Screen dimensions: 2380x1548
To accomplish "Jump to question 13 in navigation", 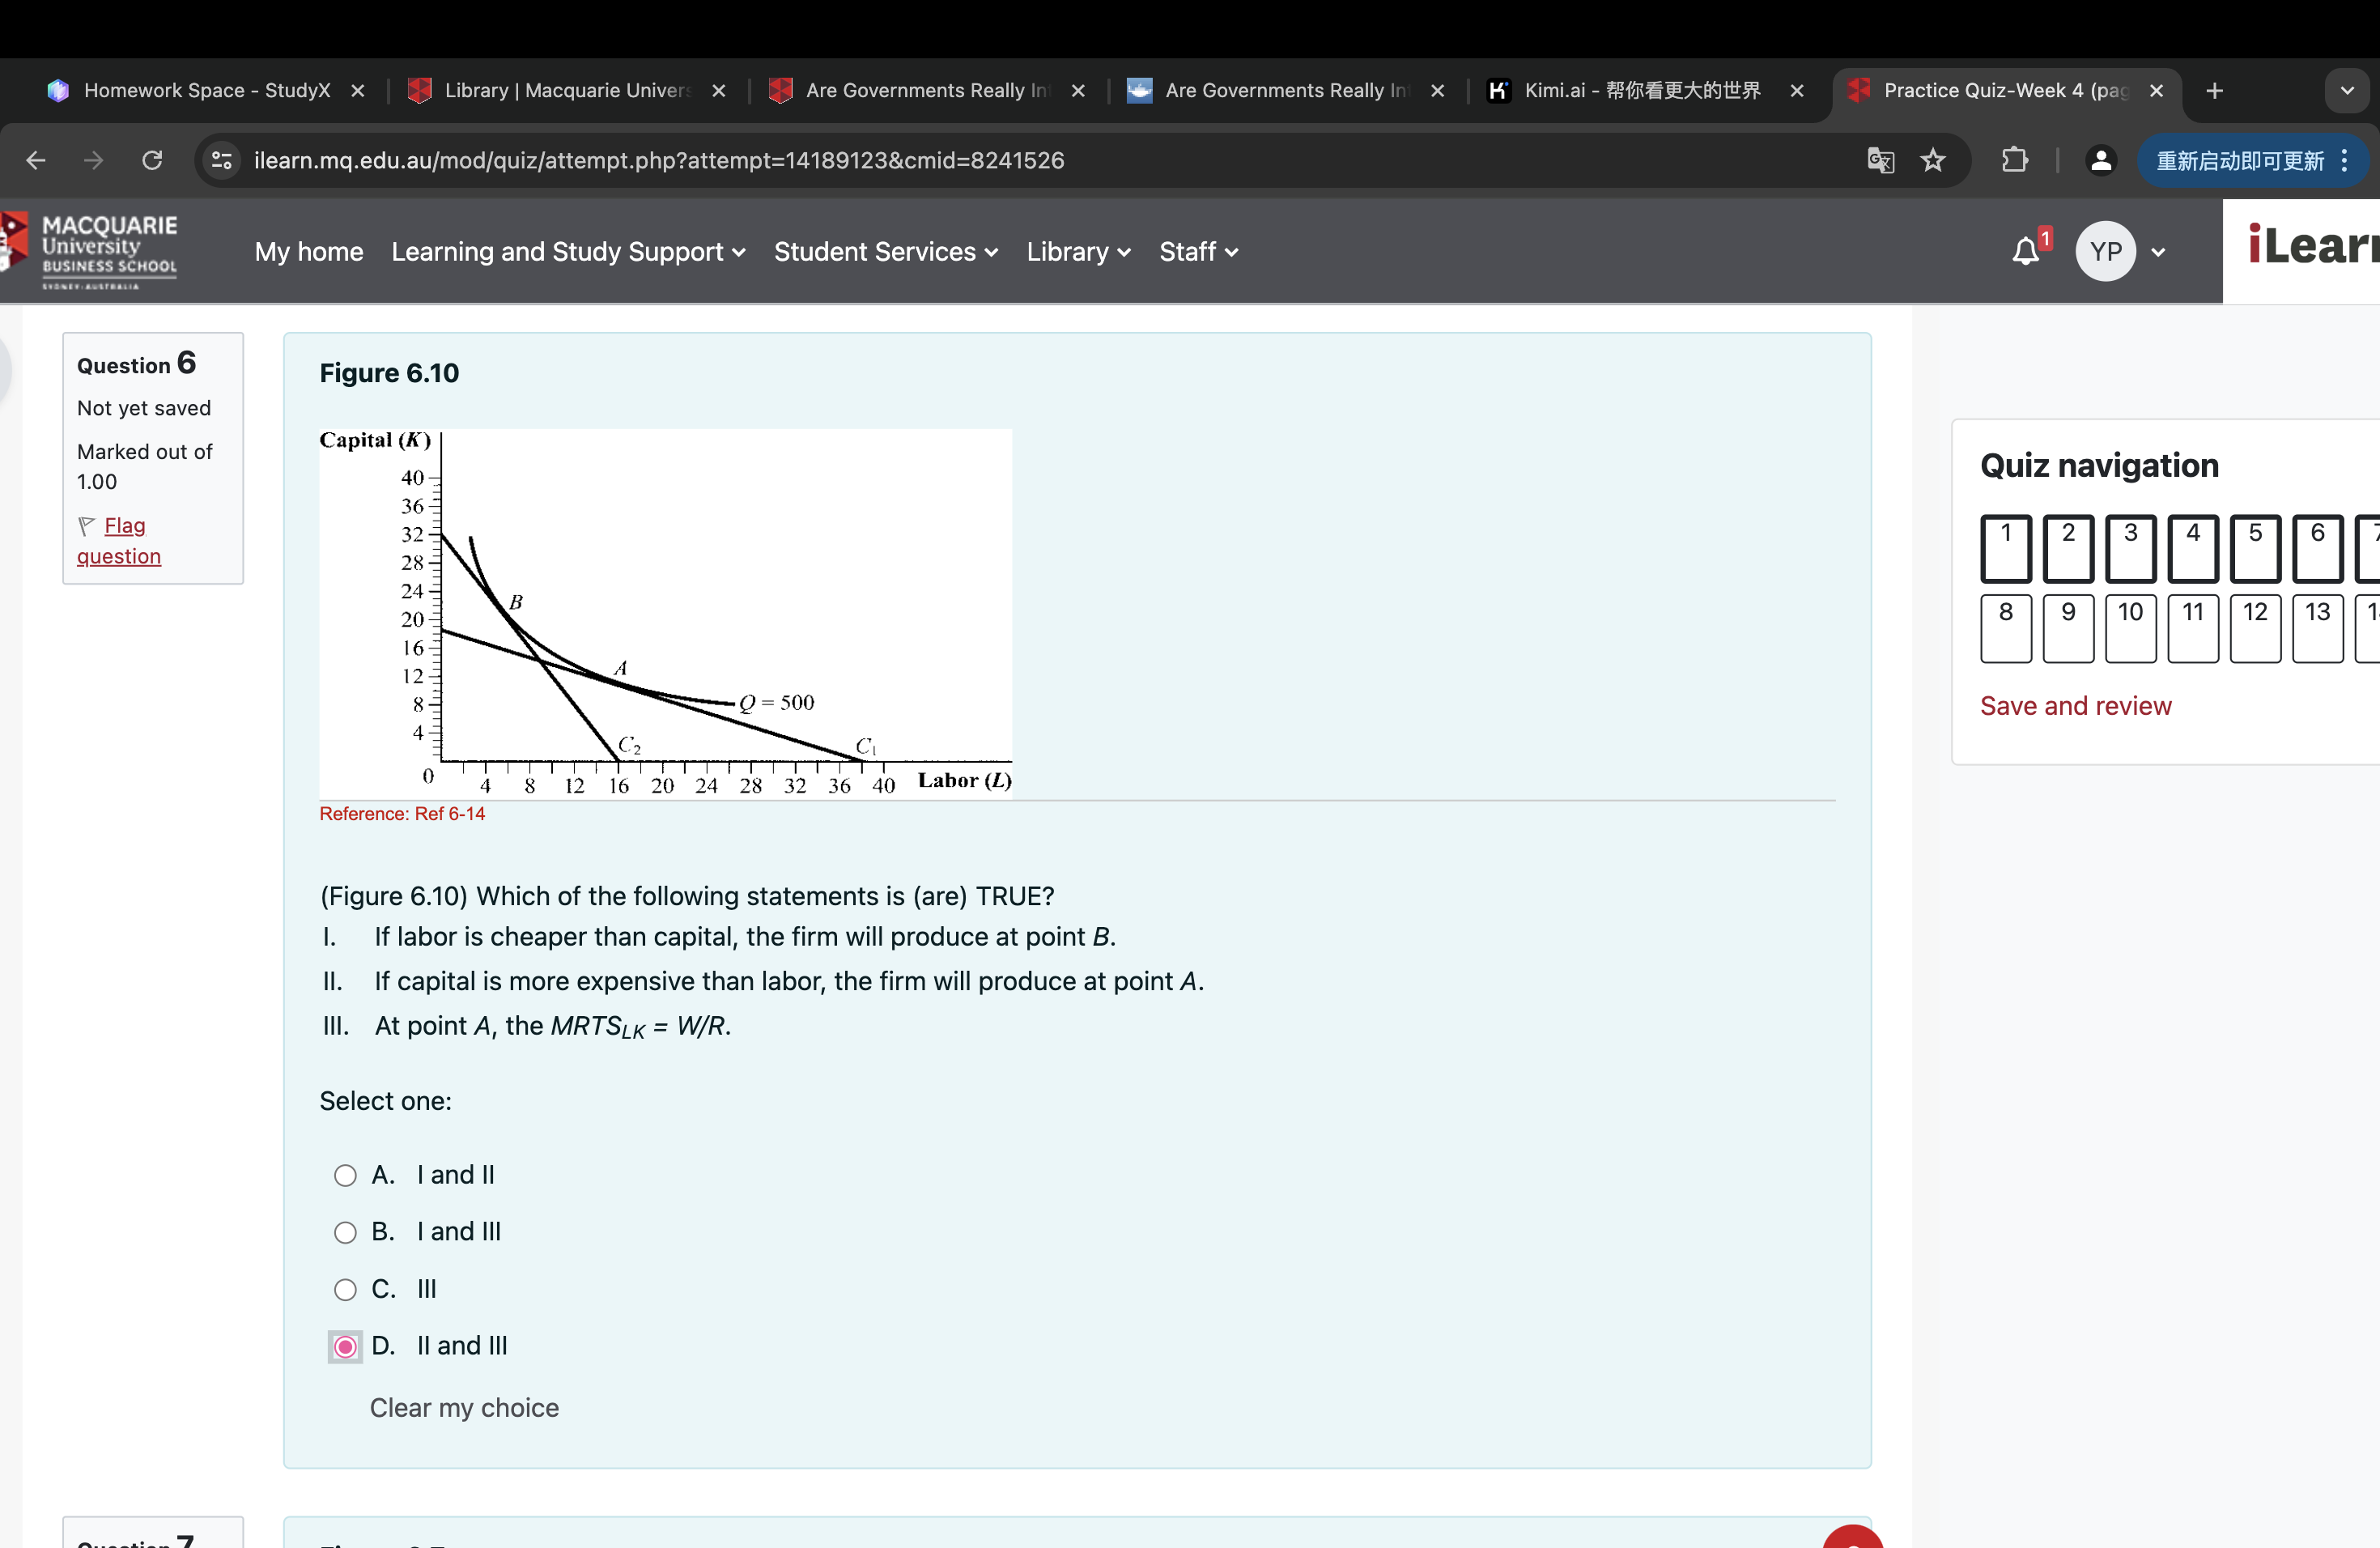I will click(x=2317, y=628).
